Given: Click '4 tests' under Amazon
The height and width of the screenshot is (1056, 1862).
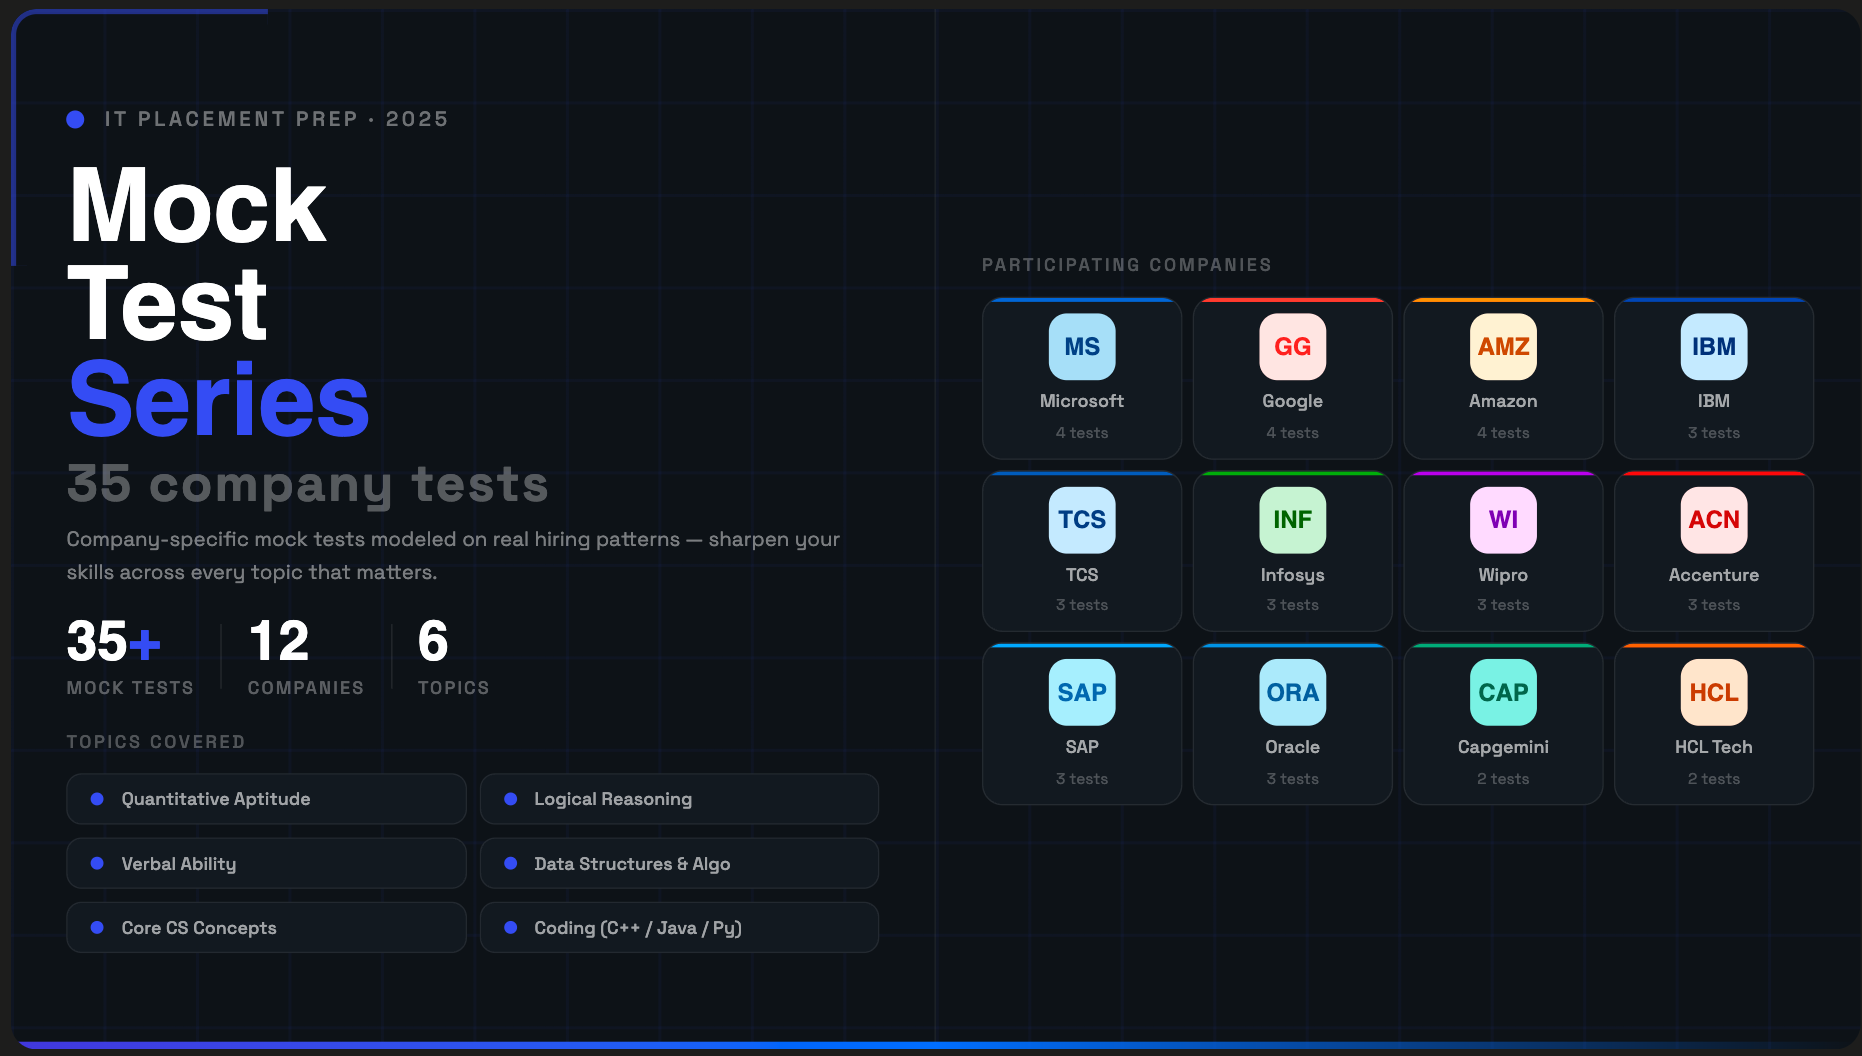Looking at the screenshot, I should (x=1503, y=433).
